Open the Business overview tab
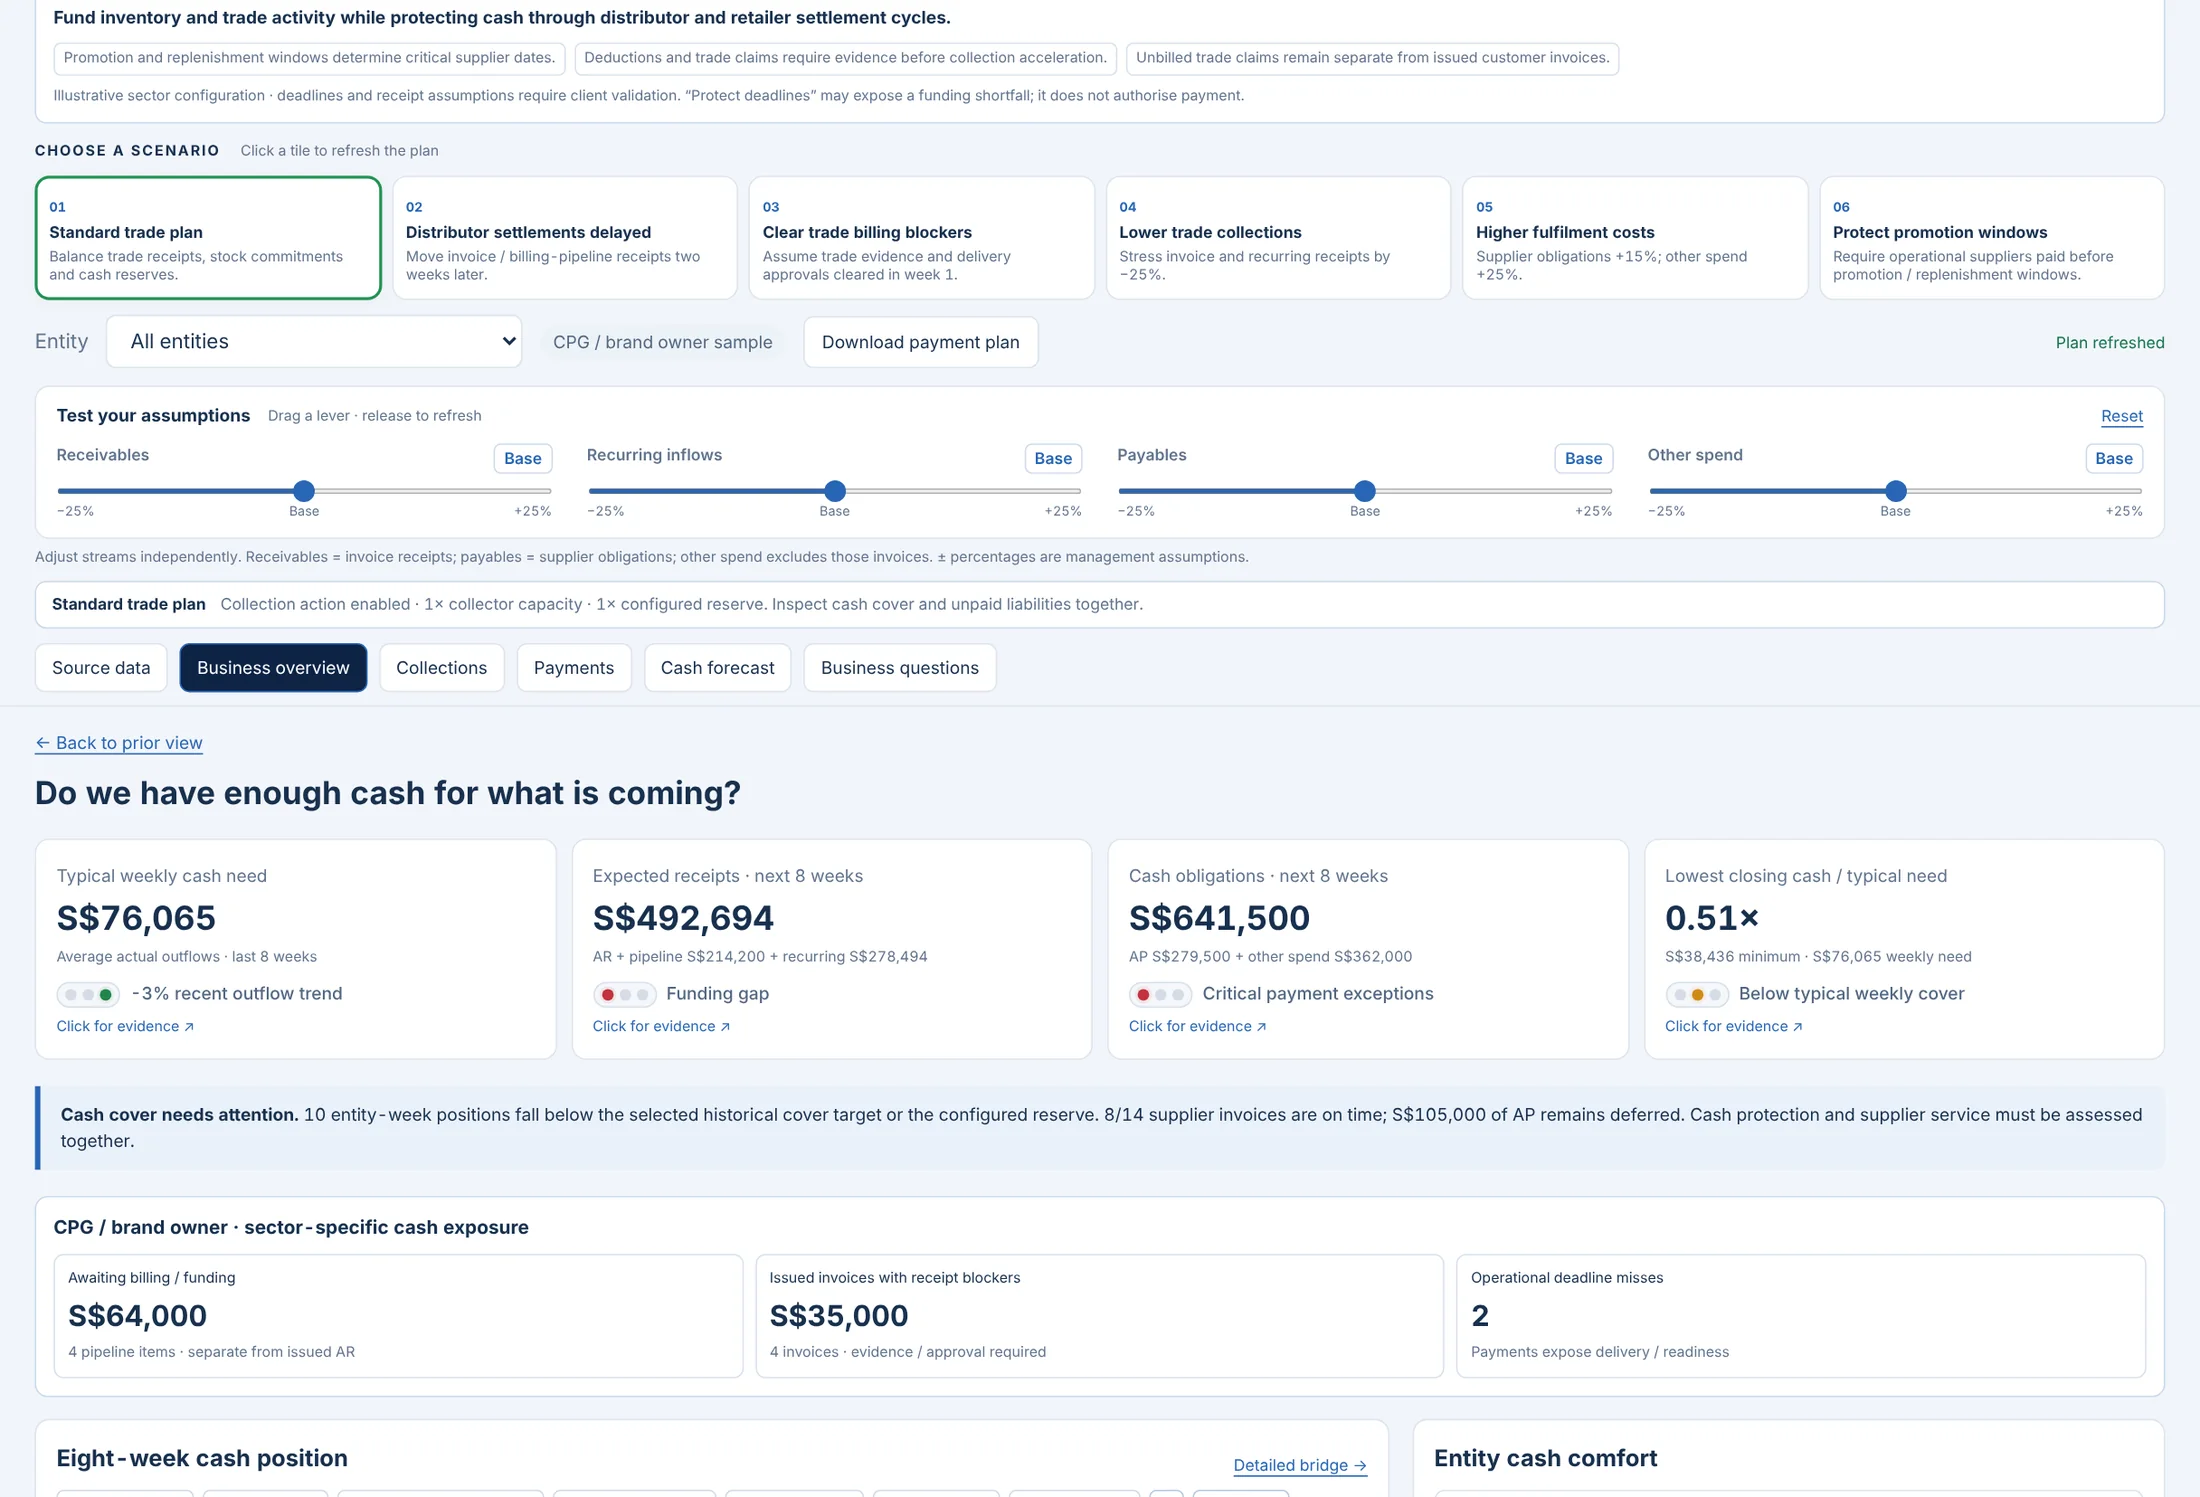The image size is (2200, 1497). (273, 668)
